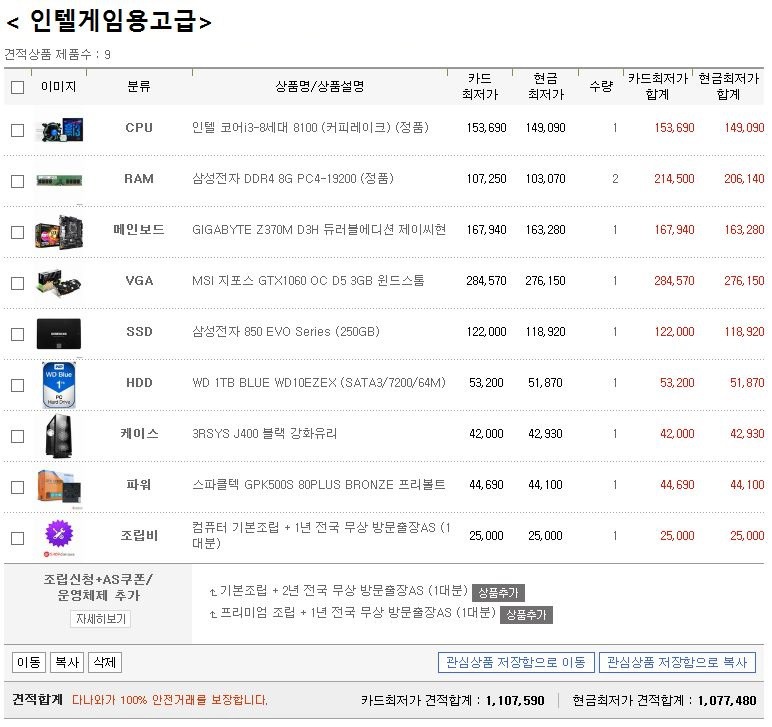Click the 상품명/상품설명 column header
Image resolution: width=772 pixels, height=727 pixels.
point(320,87)
